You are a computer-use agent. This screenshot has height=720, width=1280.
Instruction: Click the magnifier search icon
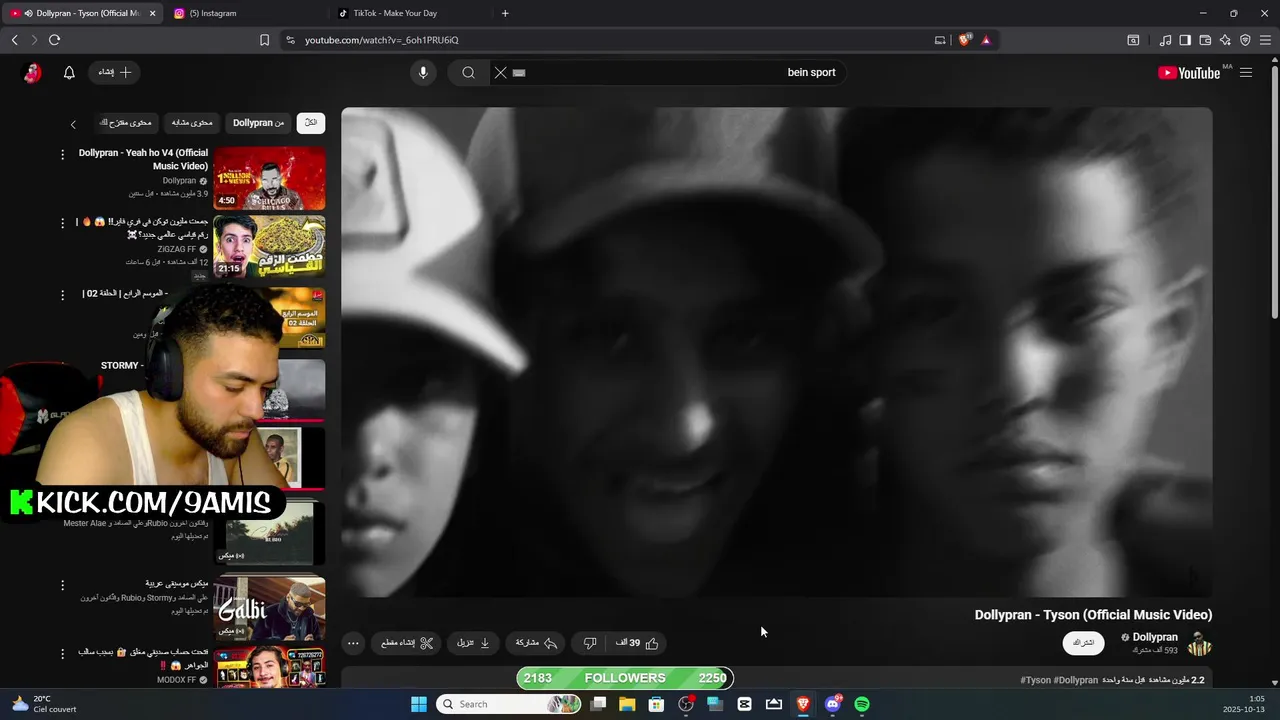pyautogui.click(x=468, y=72)
